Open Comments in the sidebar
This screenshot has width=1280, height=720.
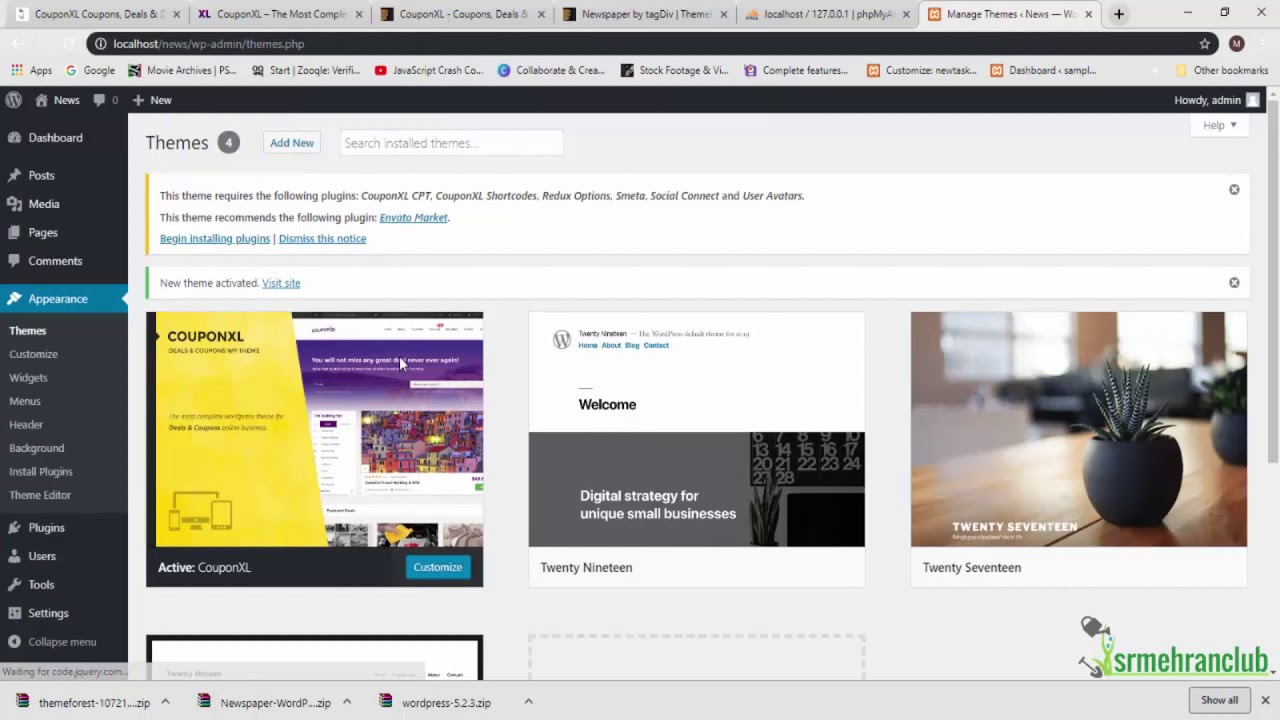click(64, 261)
